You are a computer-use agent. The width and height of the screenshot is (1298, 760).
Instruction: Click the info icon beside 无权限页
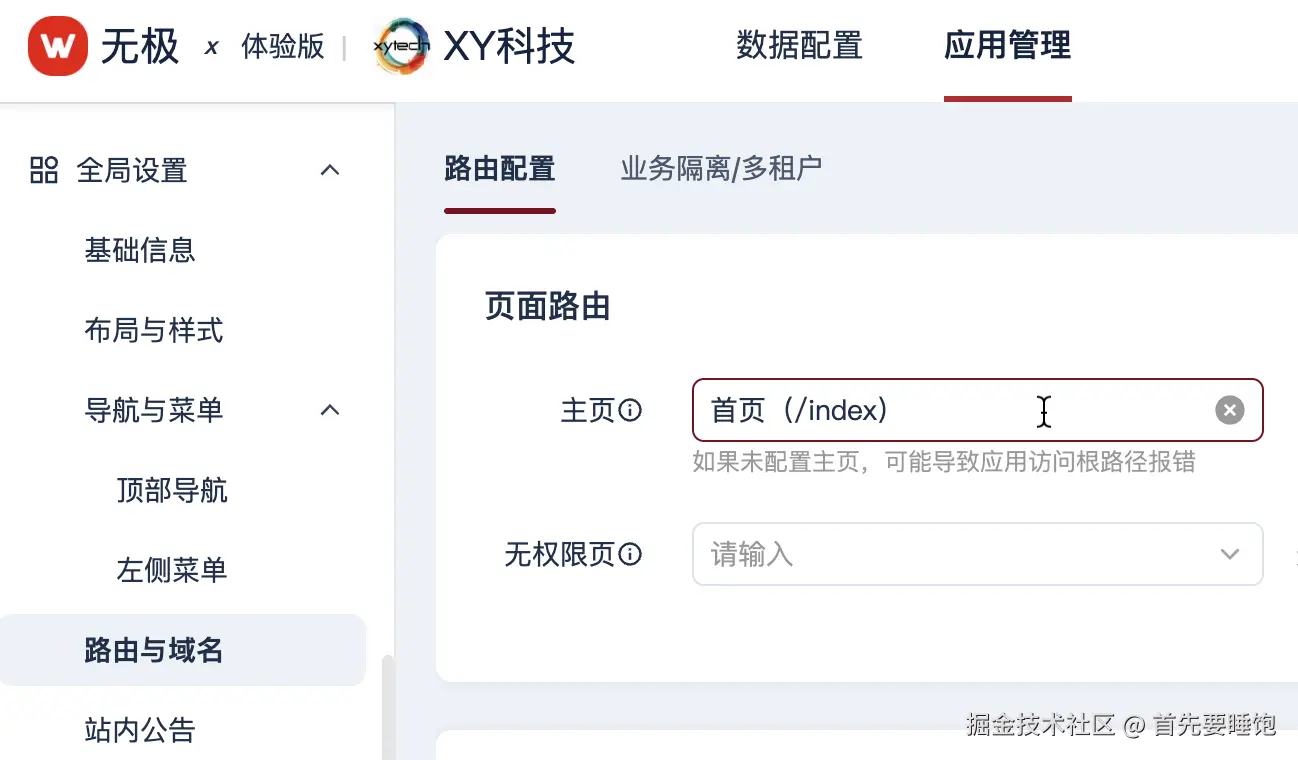(630, 554)
